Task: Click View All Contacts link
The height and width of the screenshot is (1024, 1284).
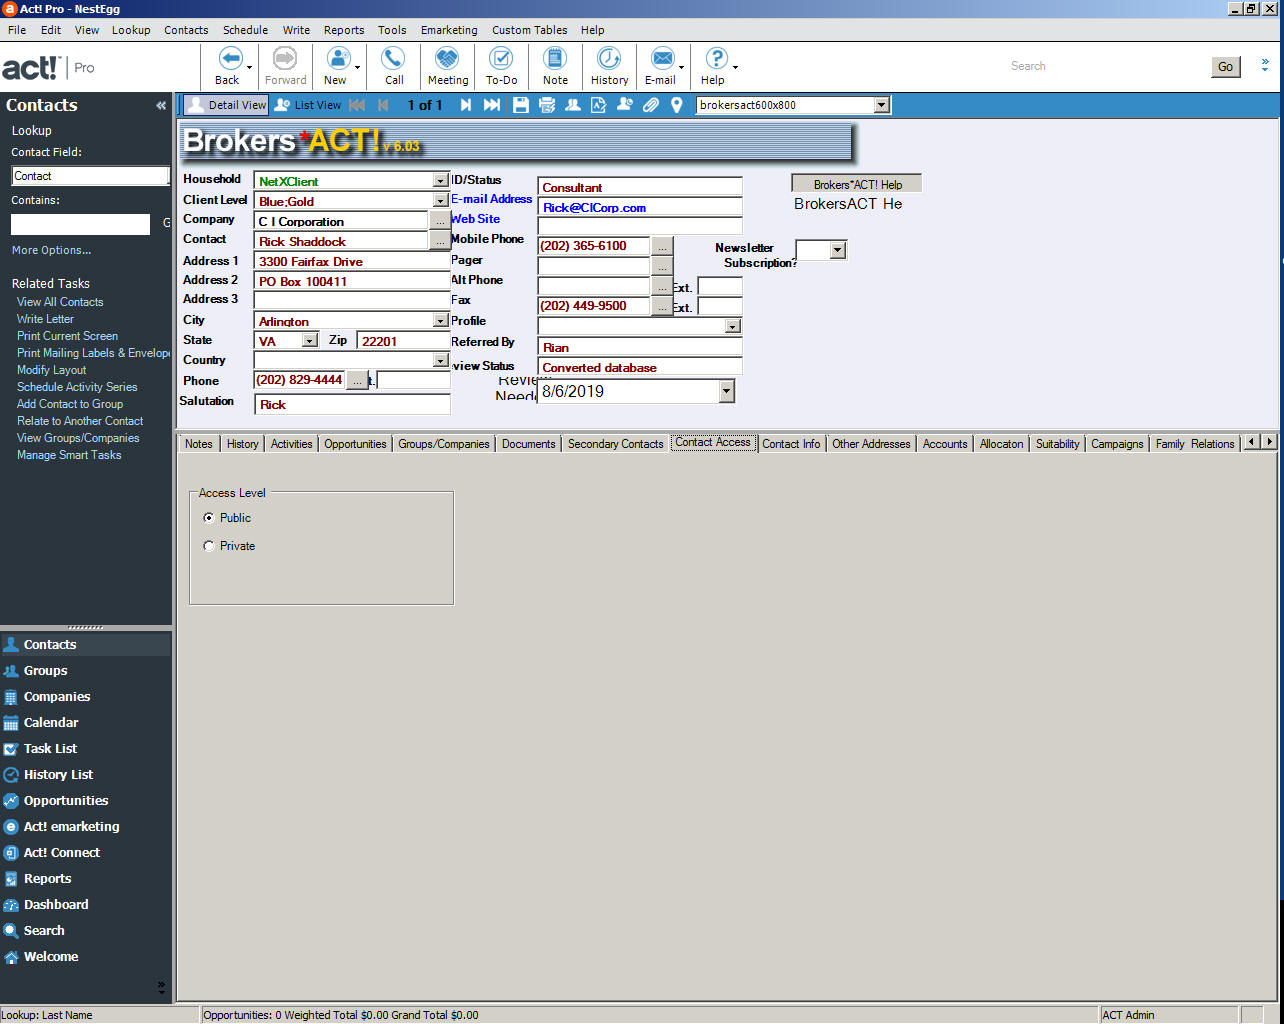Action: (x=60, y=302)
